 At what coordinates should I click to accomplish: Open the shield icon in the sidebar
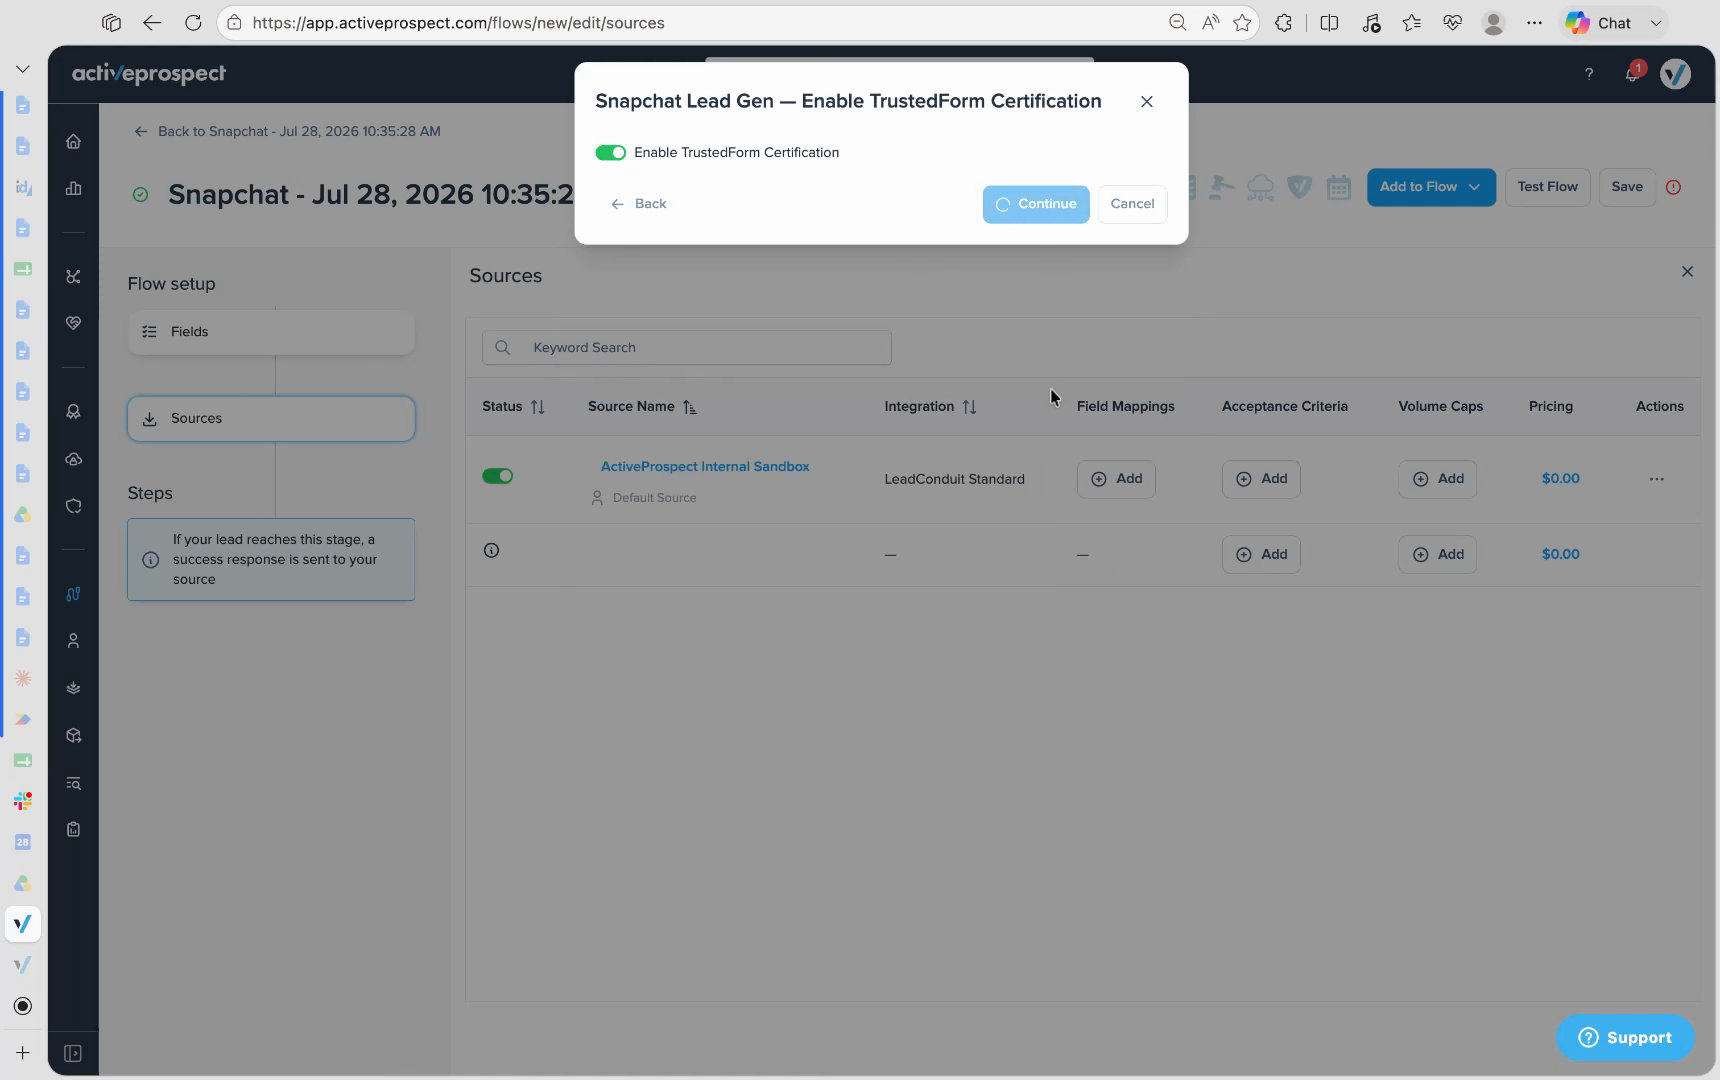[x=73, y=506]
